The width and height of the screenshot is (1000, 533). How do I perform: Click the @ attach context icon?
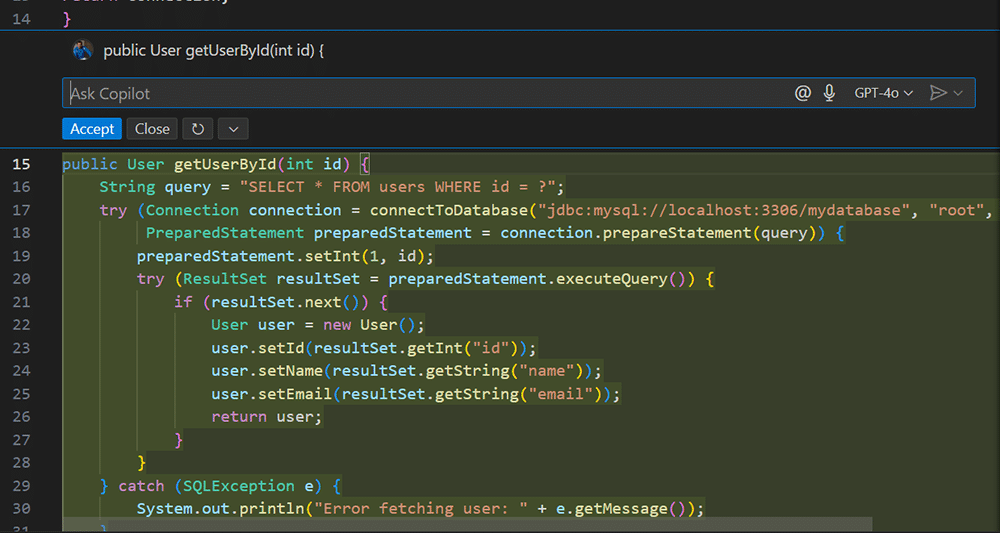coord(802,93)
